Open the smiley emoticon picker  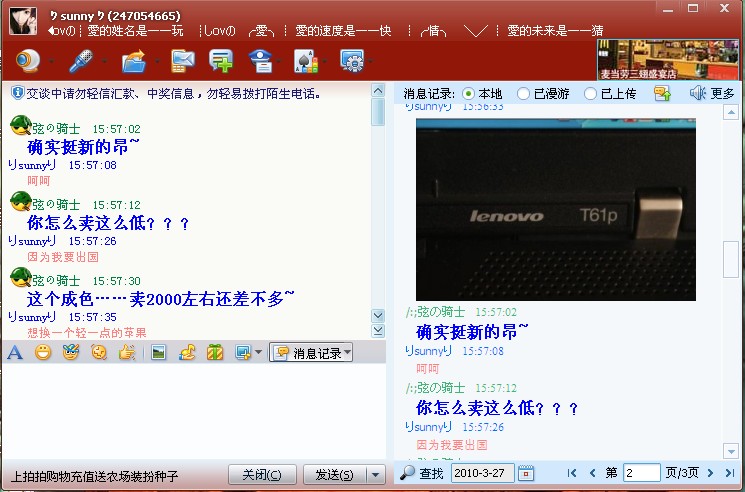pos(43,352)
